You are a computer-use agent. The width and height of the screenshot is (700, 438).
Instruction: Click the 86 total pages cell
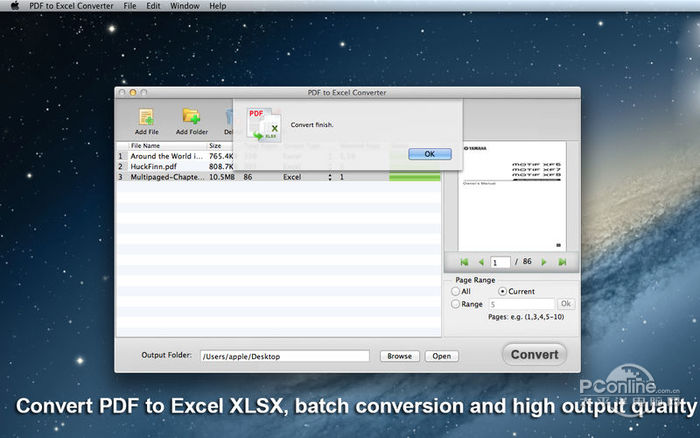pyautogui.click(x=248, y=177)
